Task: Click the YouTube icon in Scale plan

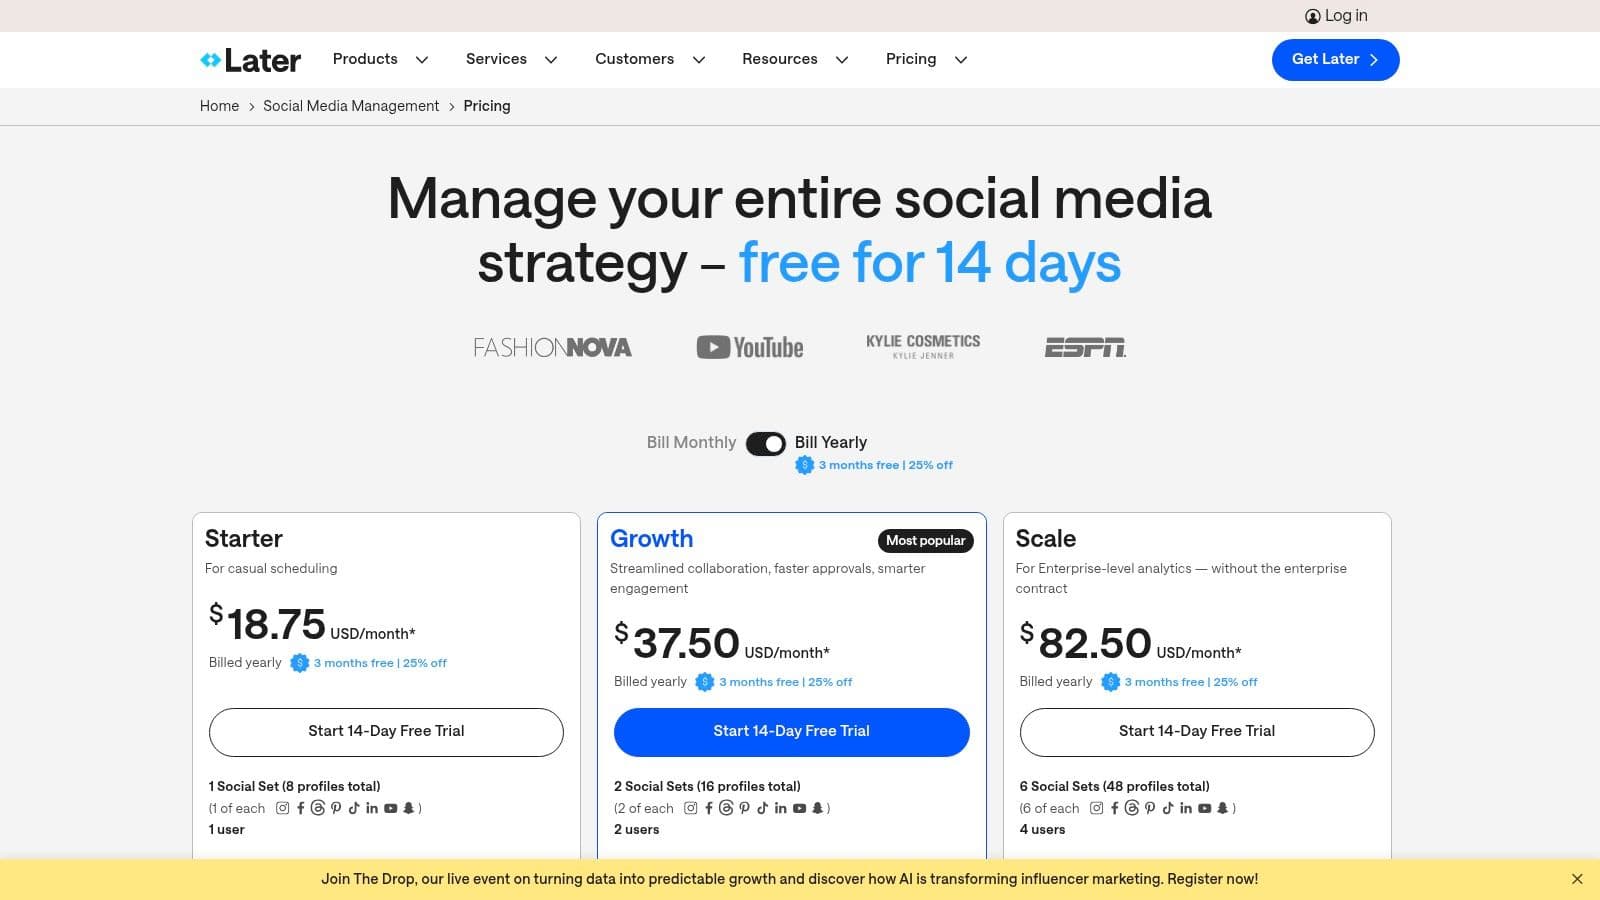Action: [1205, 808]
